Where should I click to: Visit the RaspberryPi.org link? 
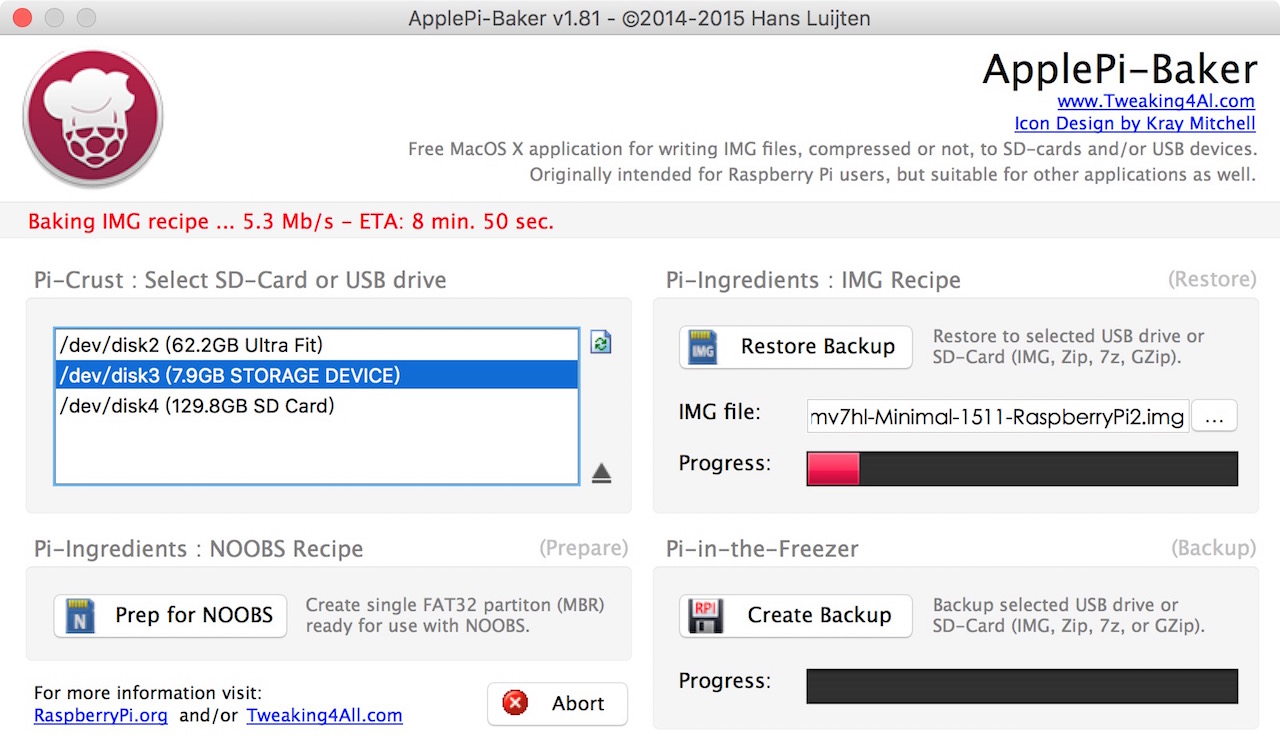click(101, 716)
